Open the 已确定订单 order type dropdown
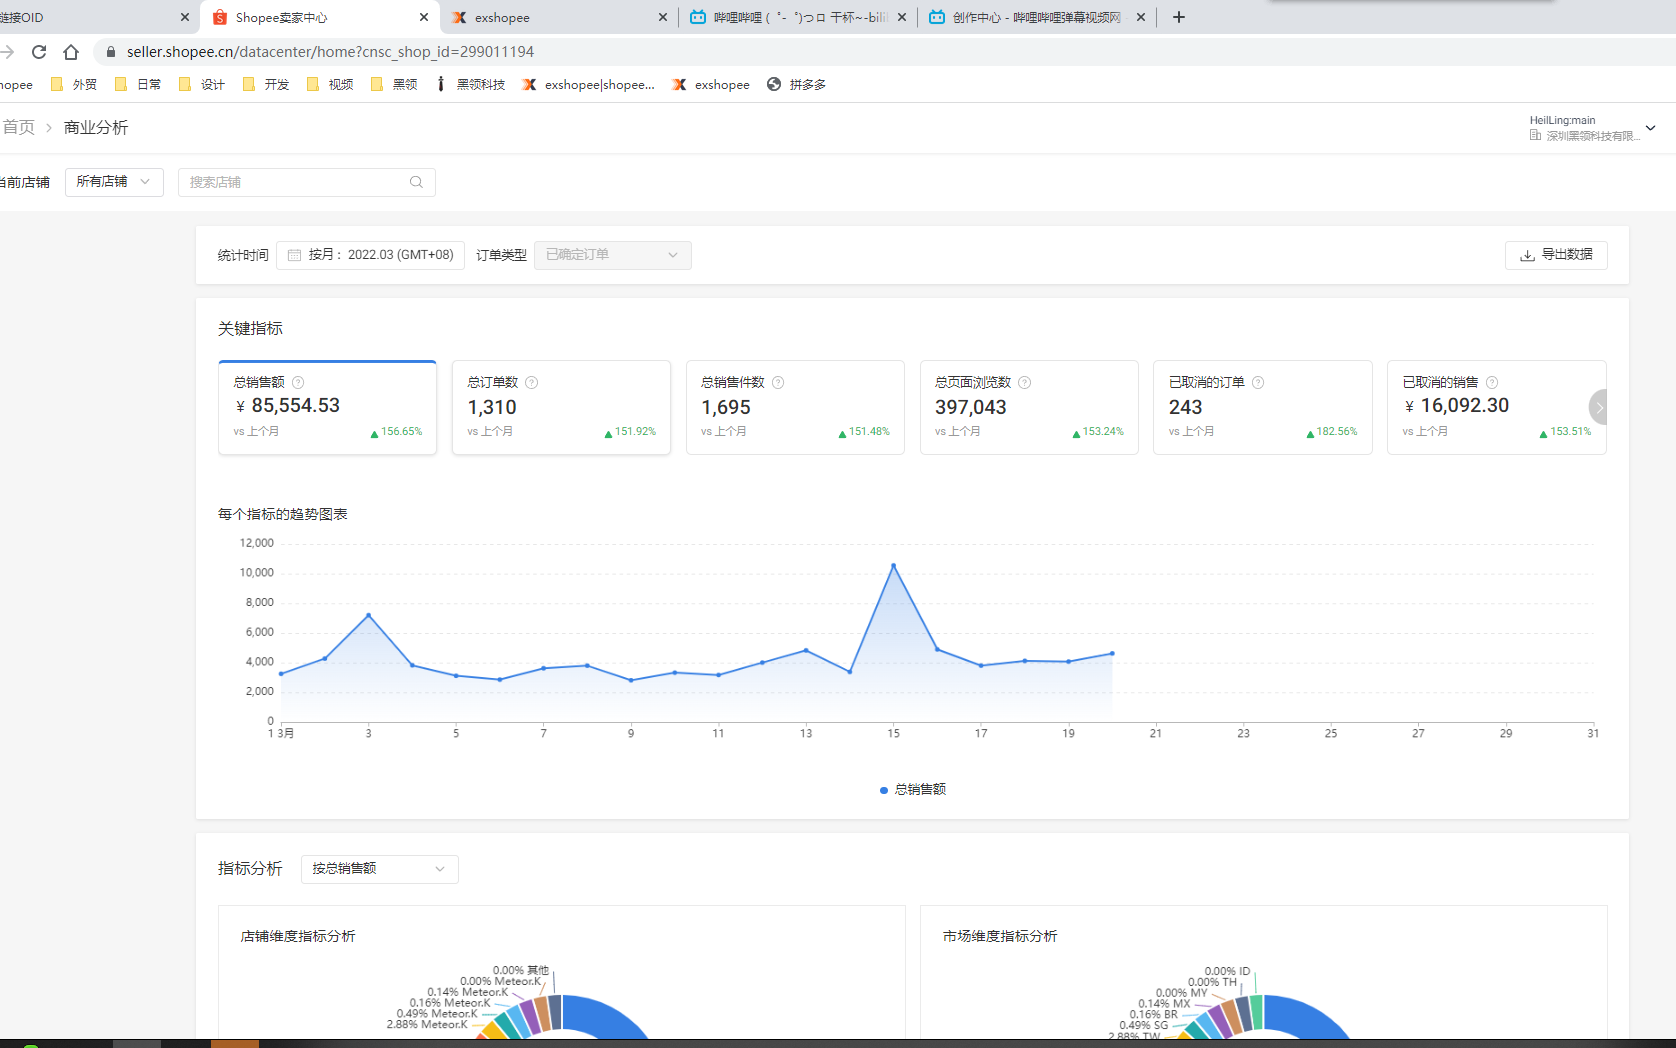The width and height of the screenshot is (1676, 1048). [x=612, y=255]
